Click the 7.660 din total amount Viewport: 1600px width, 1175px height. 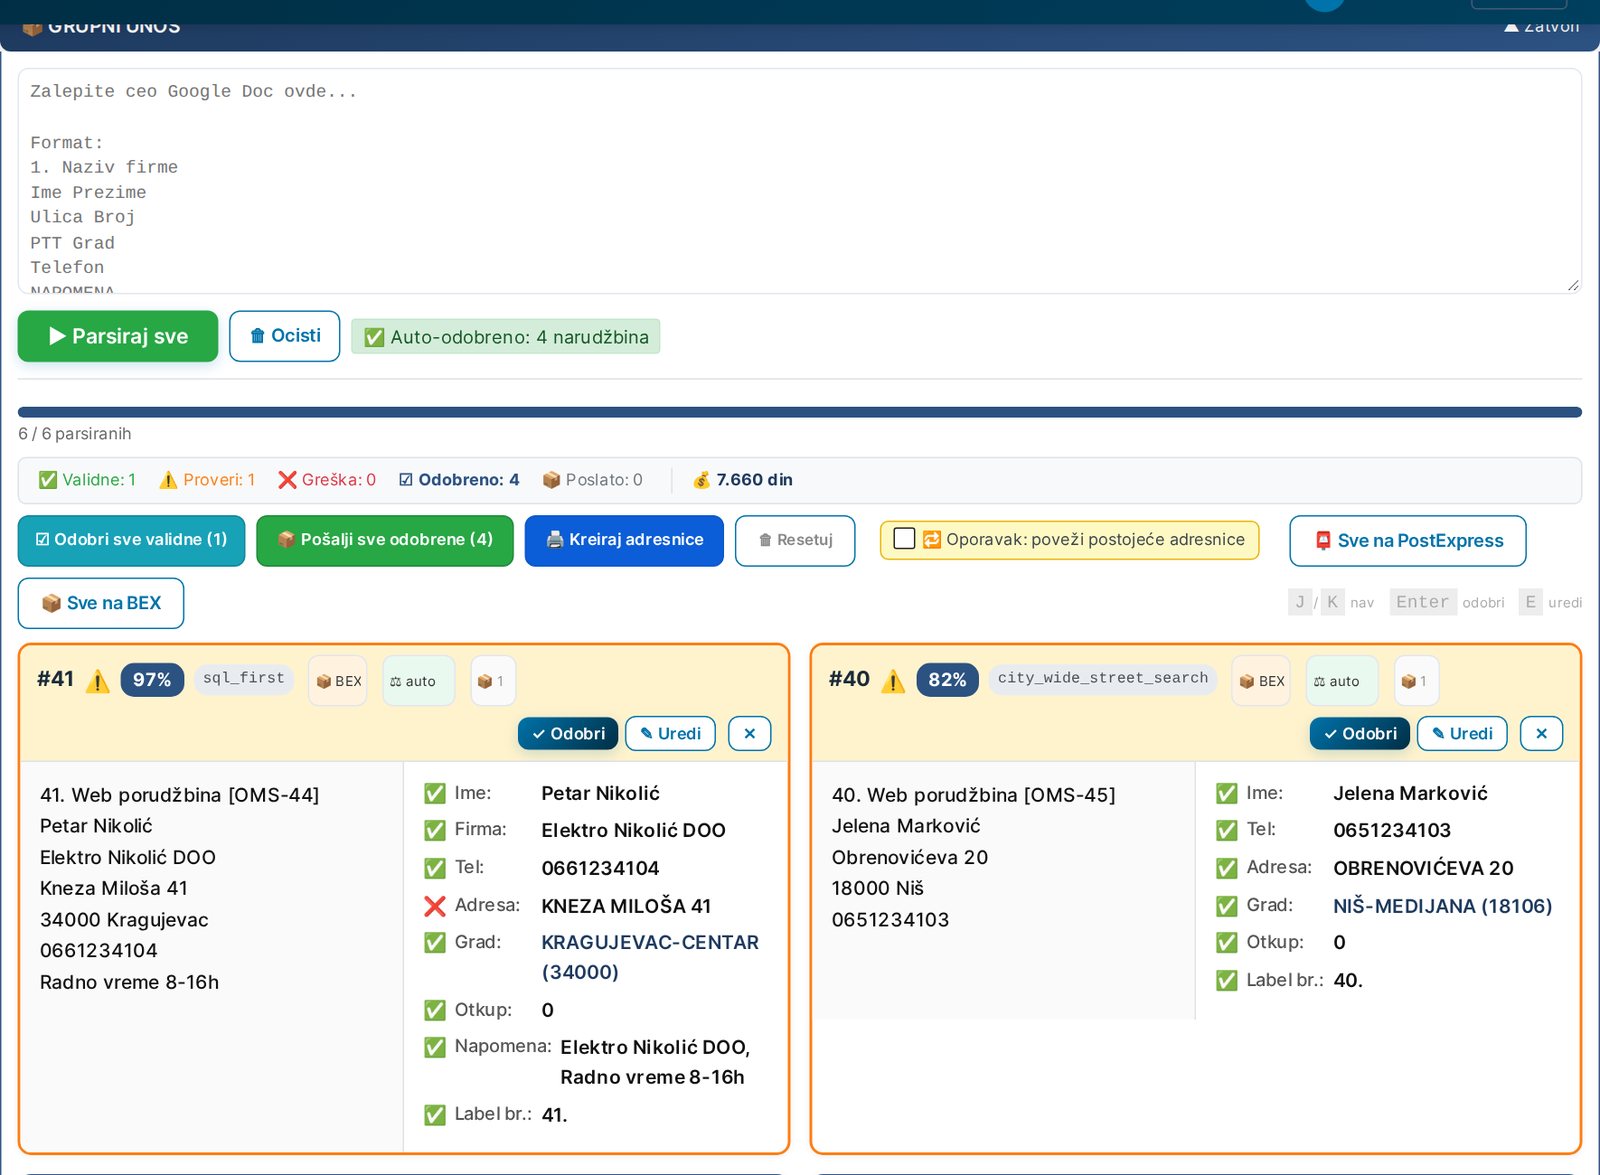click(743, 480)
